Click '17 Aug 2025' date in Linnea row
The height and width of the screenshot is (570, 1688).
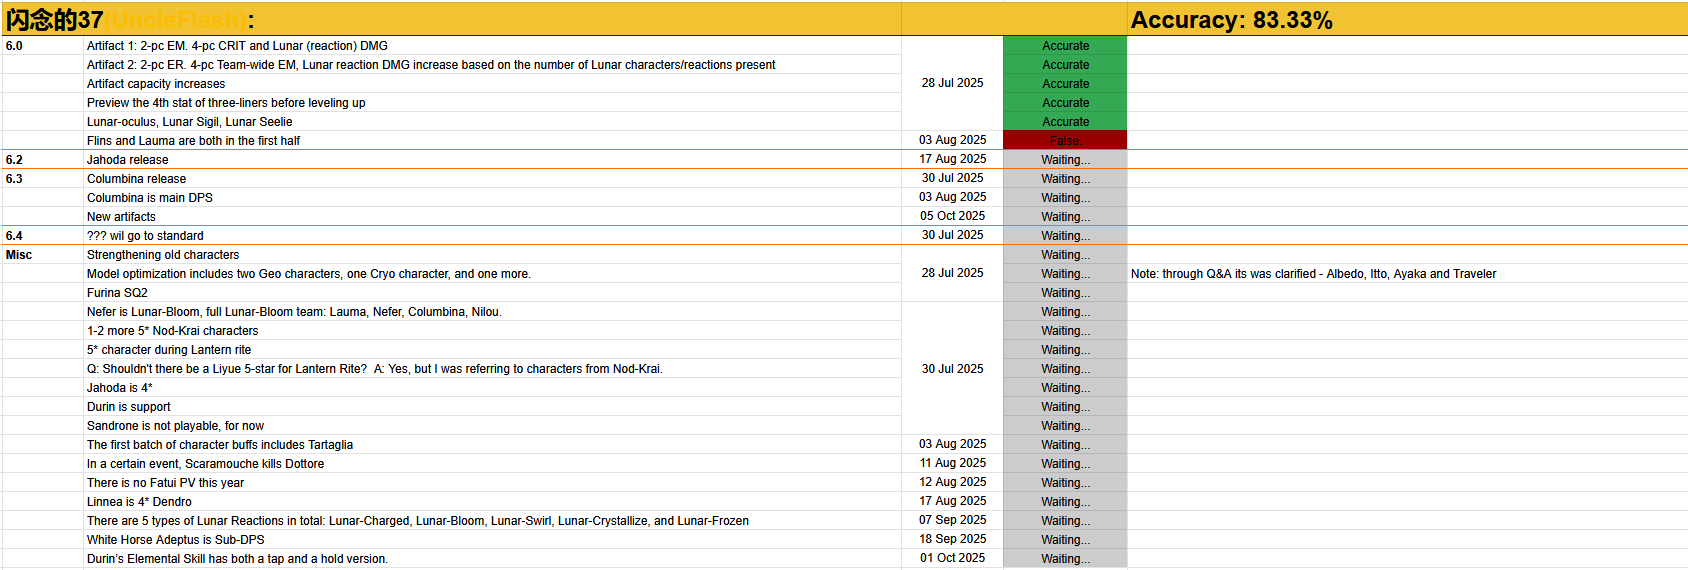(952, 501)
